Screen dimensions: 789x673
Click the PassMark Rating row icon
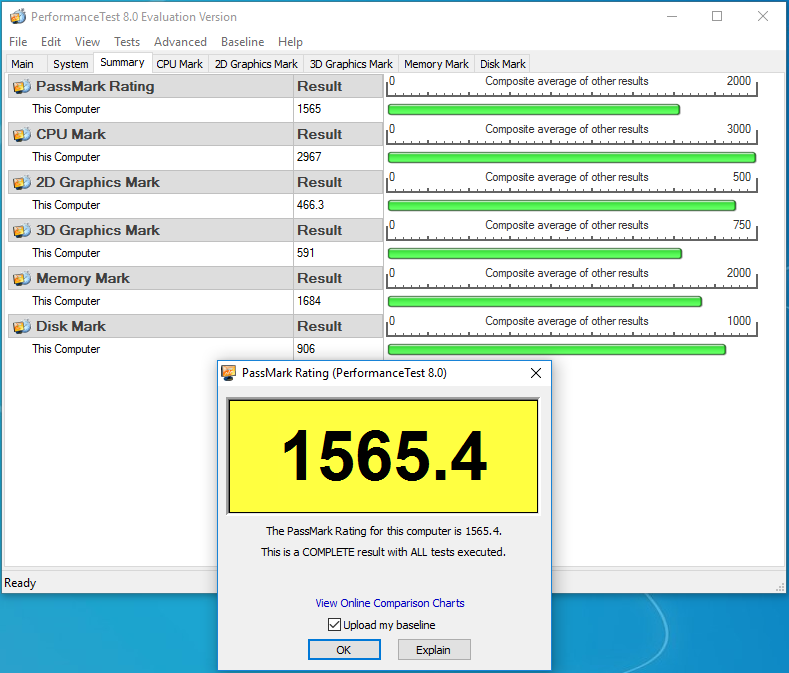click(x=22, y=87)
